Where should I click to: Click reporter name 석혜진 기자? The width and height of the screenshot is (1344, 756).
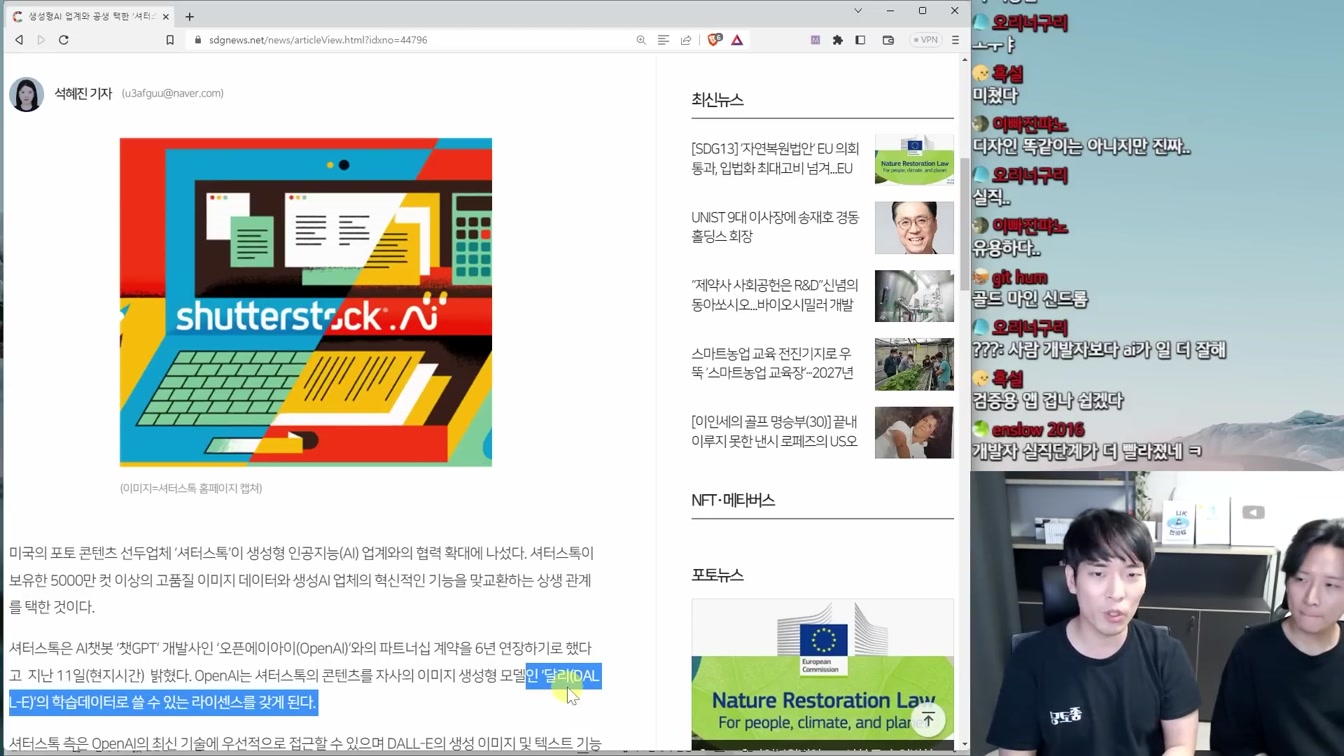click(x=83, y=93)
